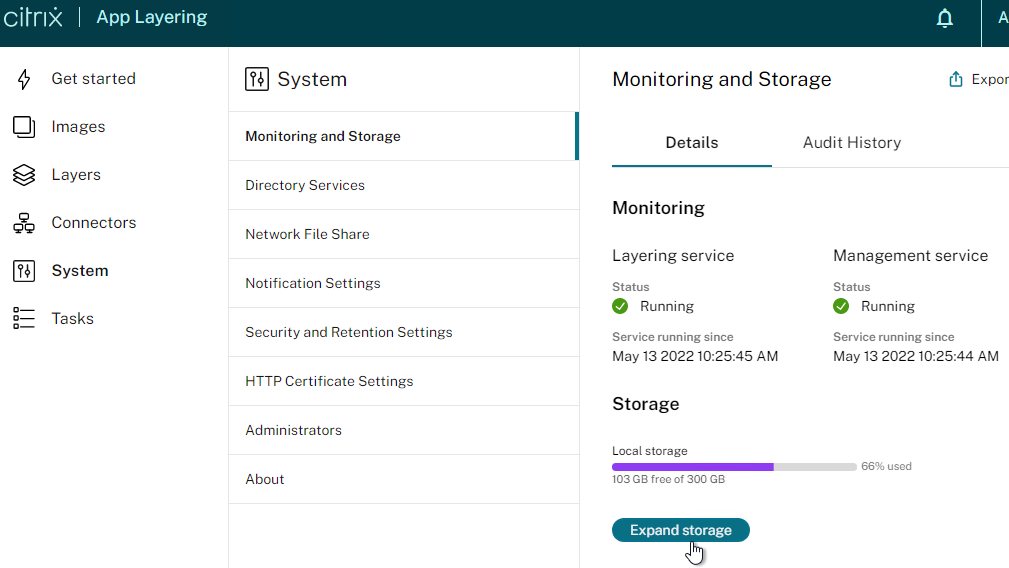Go to Notification Settings
Image resolution: width=1009 pixels, height=568 pixels.
(x=403, y=283)
